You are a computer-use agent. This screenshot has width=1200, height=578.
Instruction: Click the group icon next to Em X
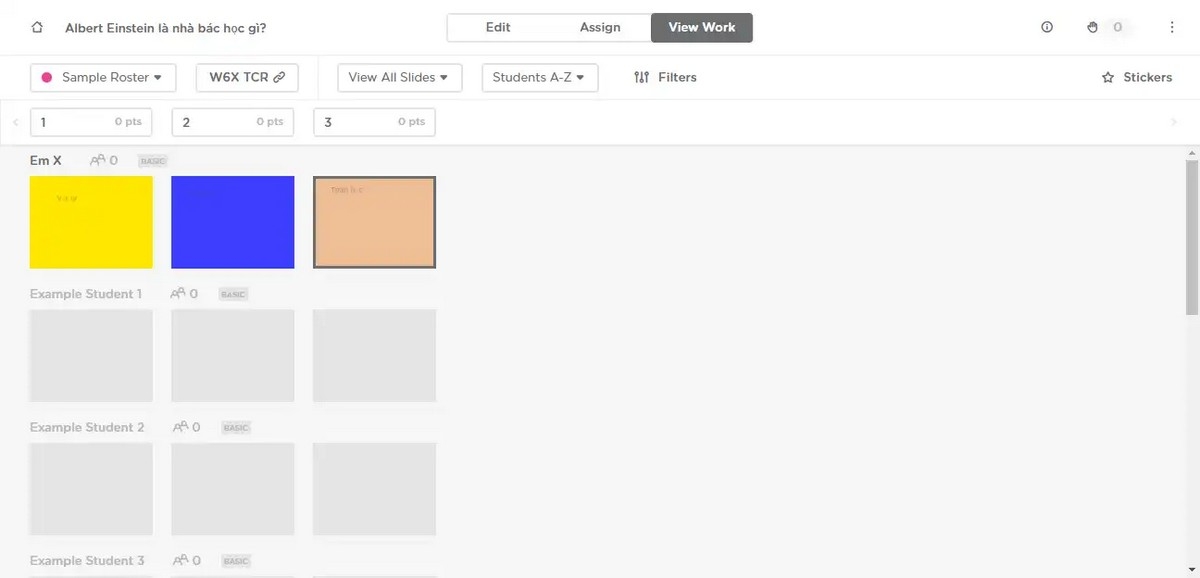(x=97, y=160)
